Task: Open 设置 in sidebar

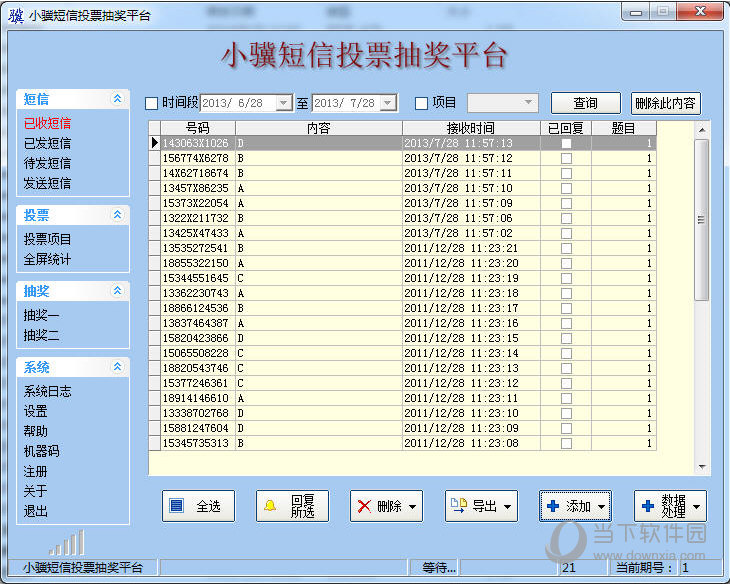Action: pyautogui.click(x=35, y=411)
